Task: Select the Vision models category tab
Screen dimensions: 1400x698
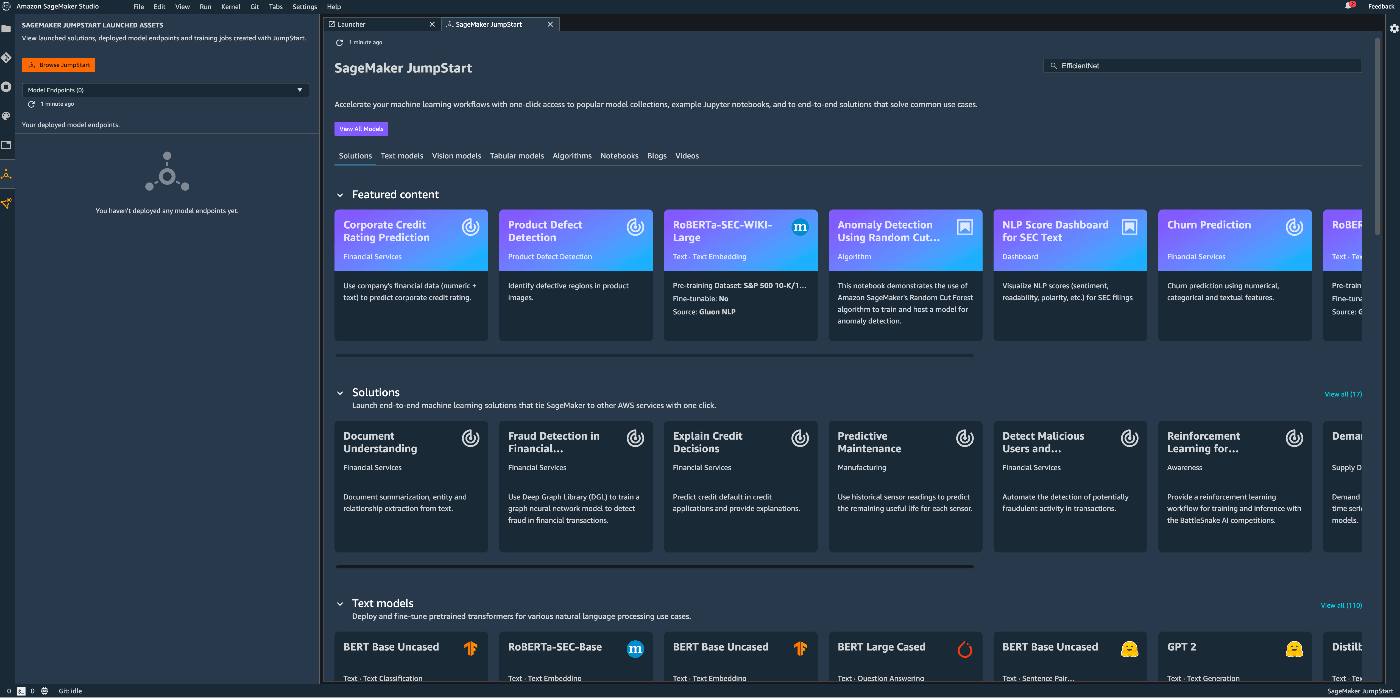Action: [x=456, y=156]
